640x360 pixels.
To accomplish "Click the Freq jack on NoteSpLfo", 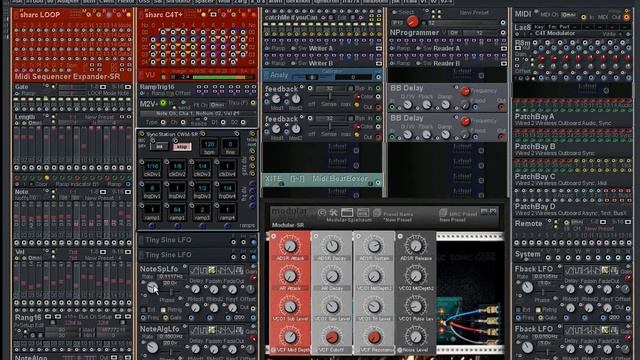I will click(143, 318).
